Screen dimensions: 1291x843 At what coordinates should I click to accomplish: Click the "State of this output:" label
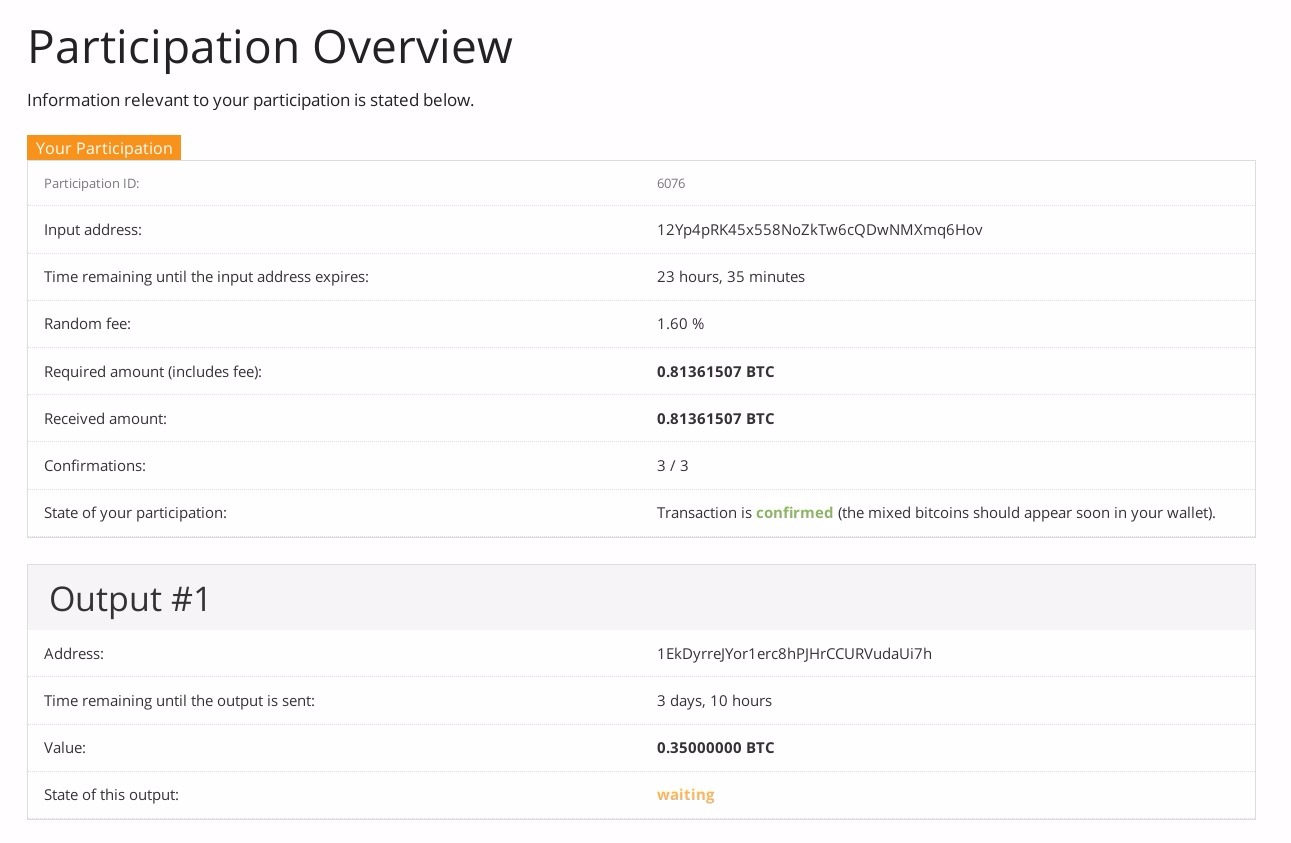(111, 795)
